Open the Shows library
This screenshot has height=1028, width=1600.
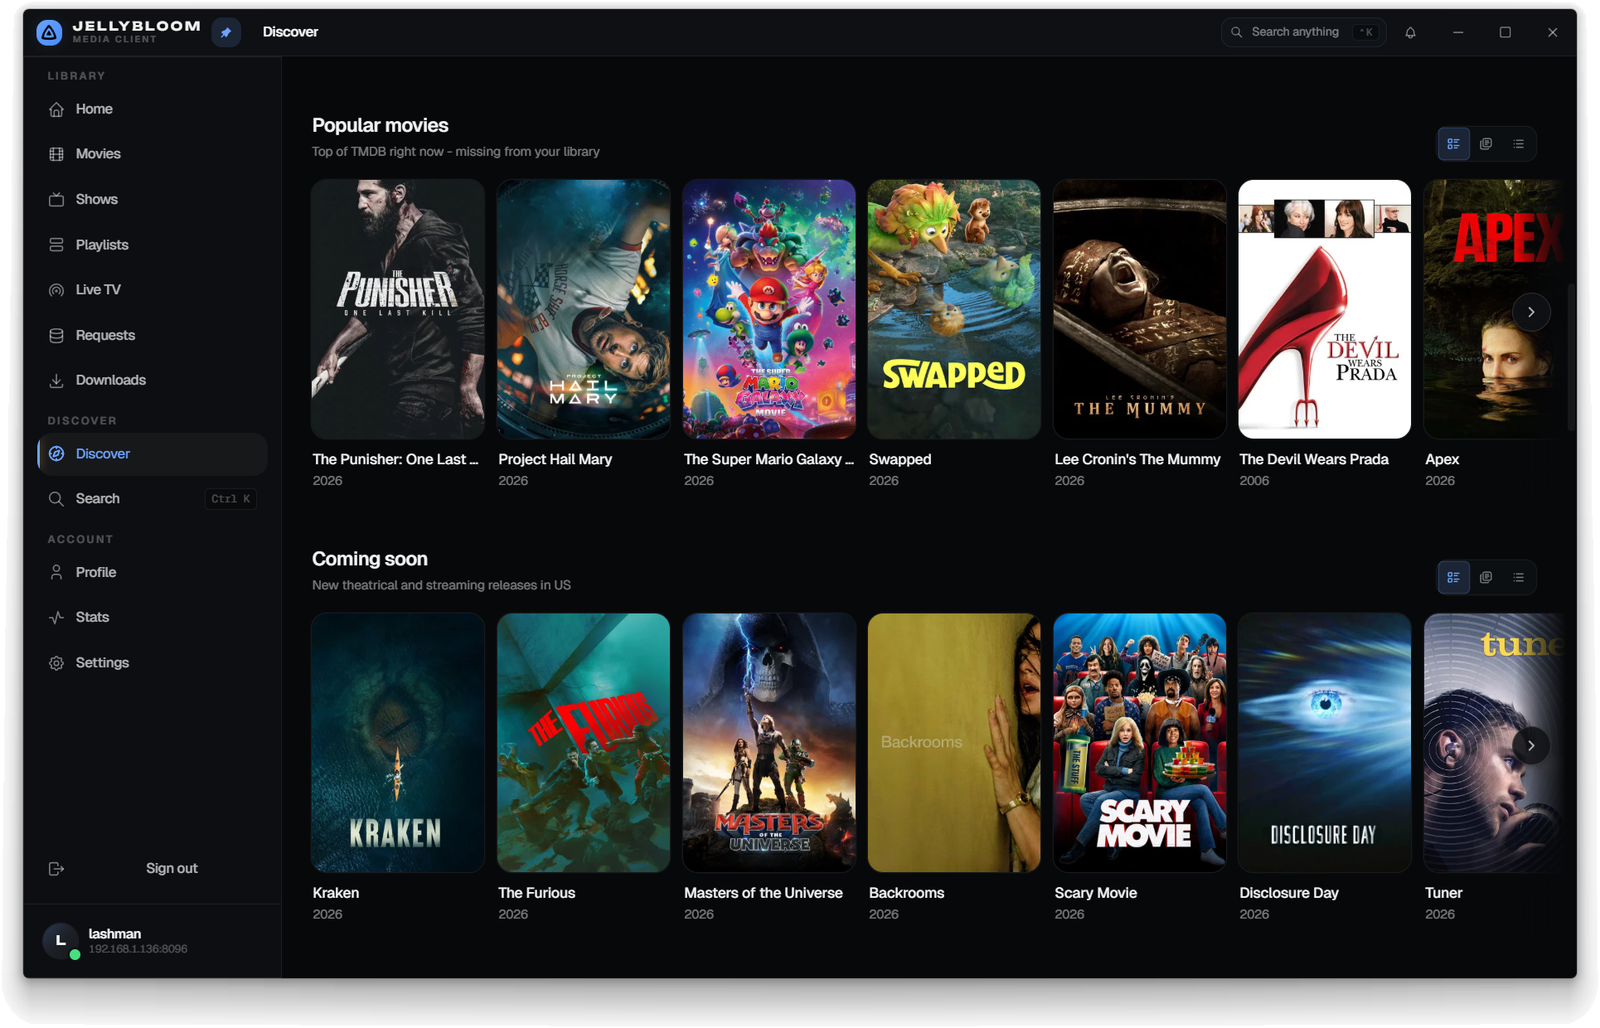152,199
